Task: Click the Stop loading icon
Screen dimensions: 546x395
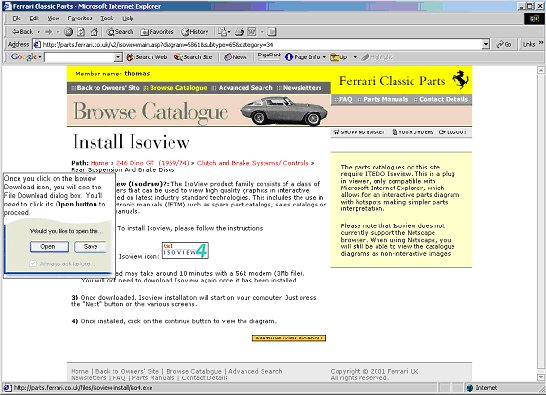Action: (x=69, y=32)
